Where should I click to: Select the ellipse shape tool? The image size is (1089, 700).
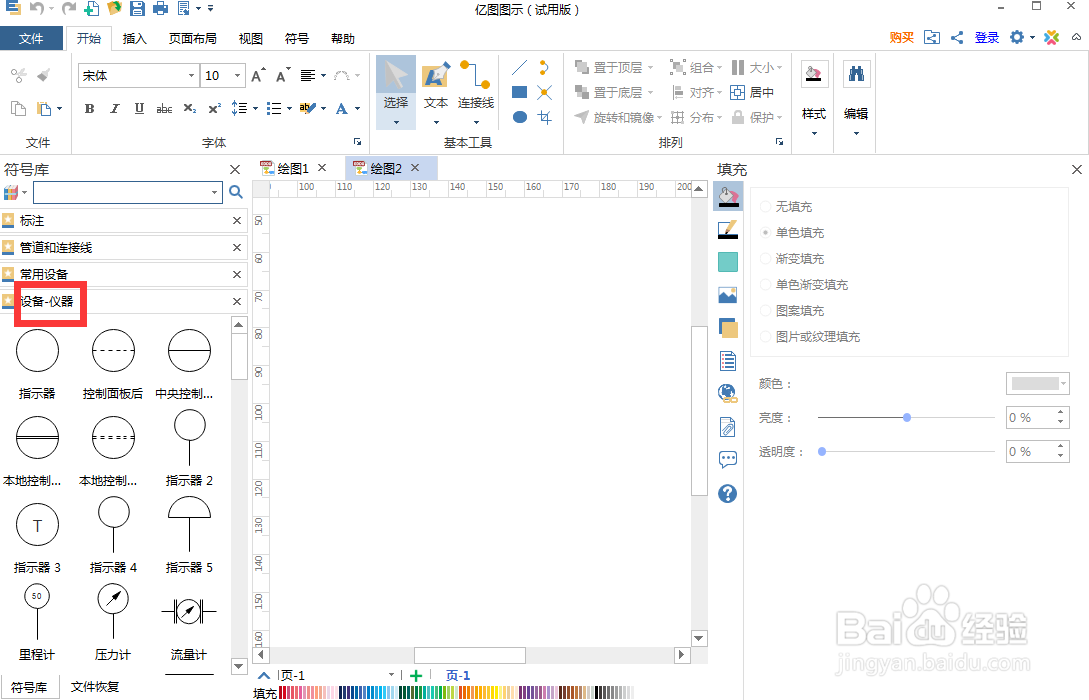click(x=519, y=117)
